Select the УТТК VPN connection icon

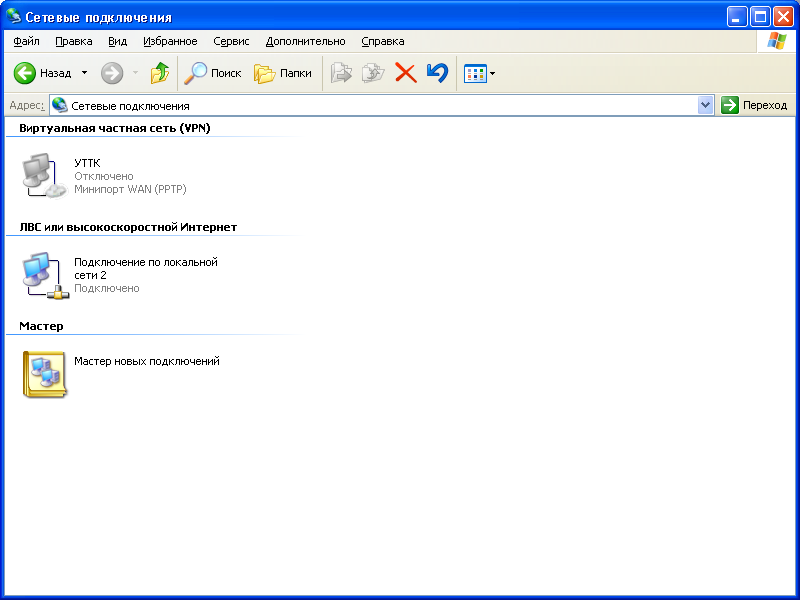[44, 176]
